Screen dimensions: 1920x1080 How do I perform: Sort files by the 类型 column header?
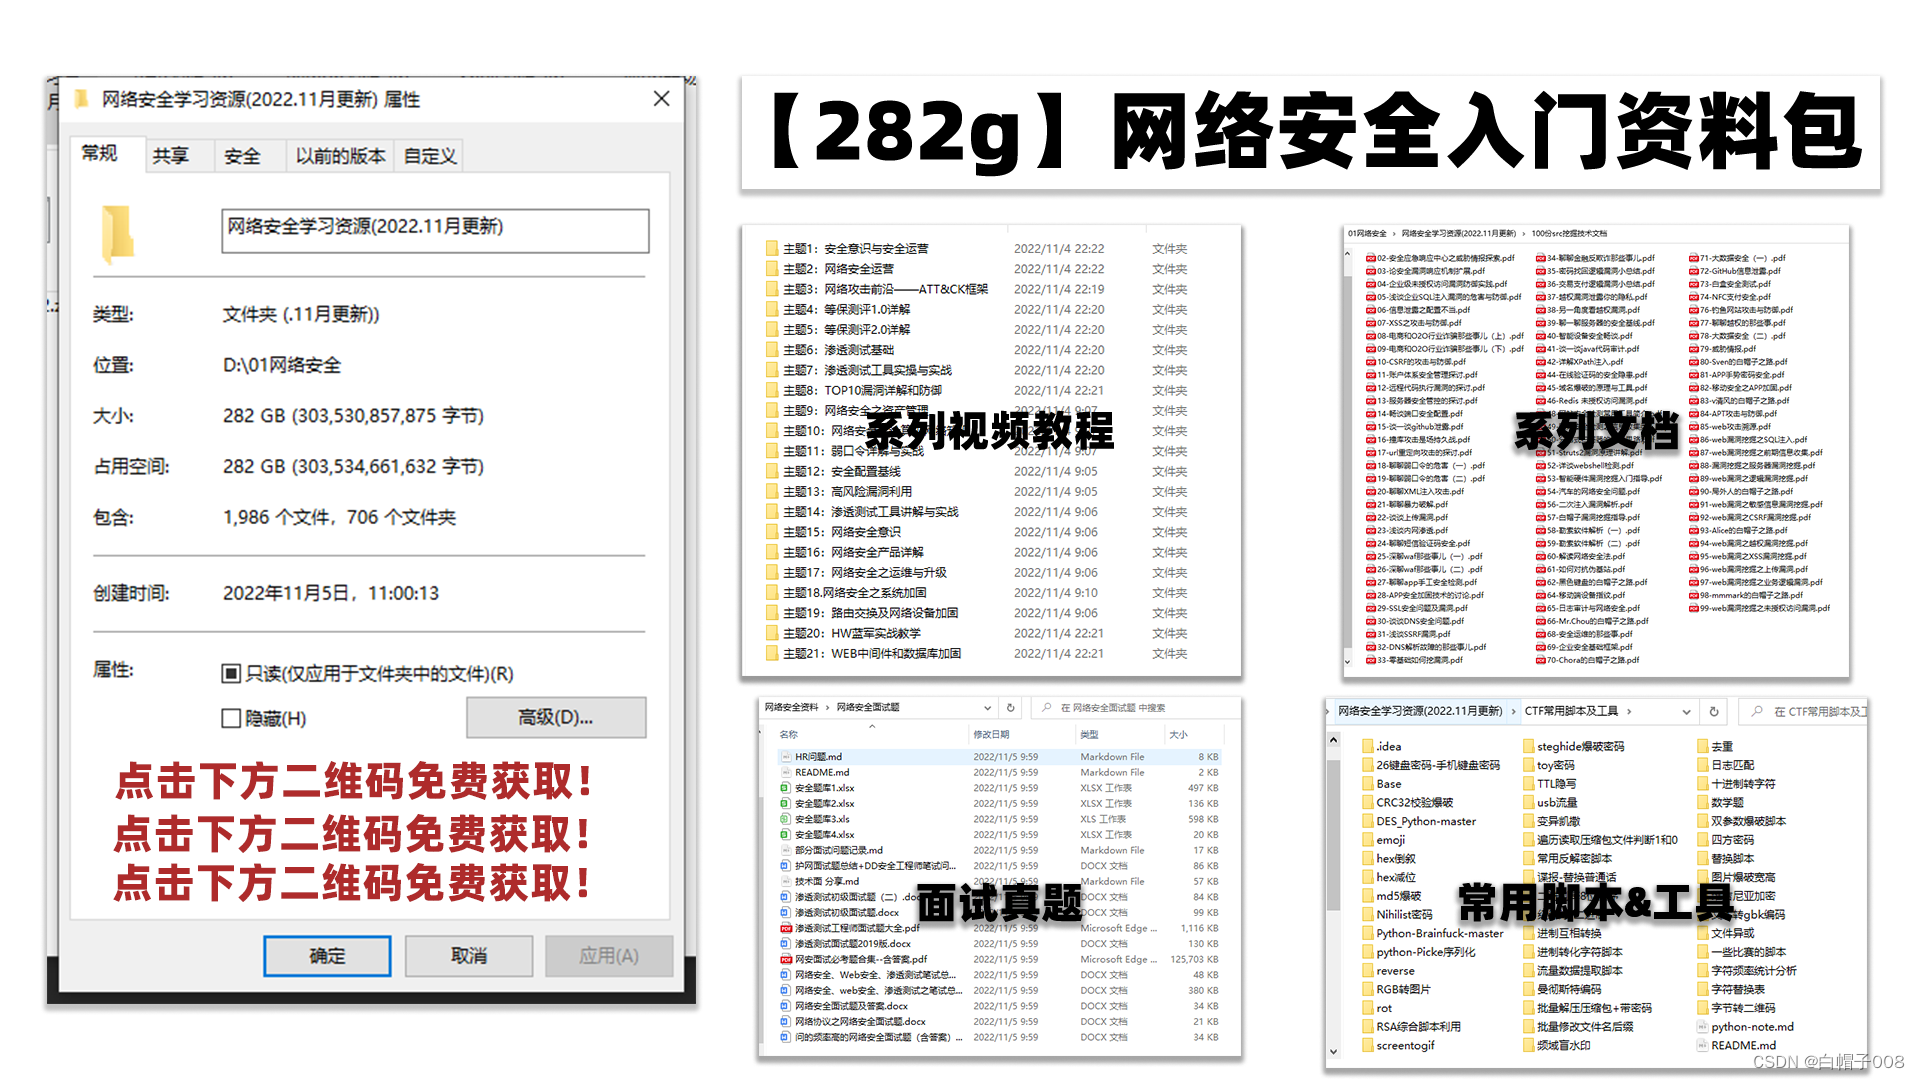[1089, 734]
